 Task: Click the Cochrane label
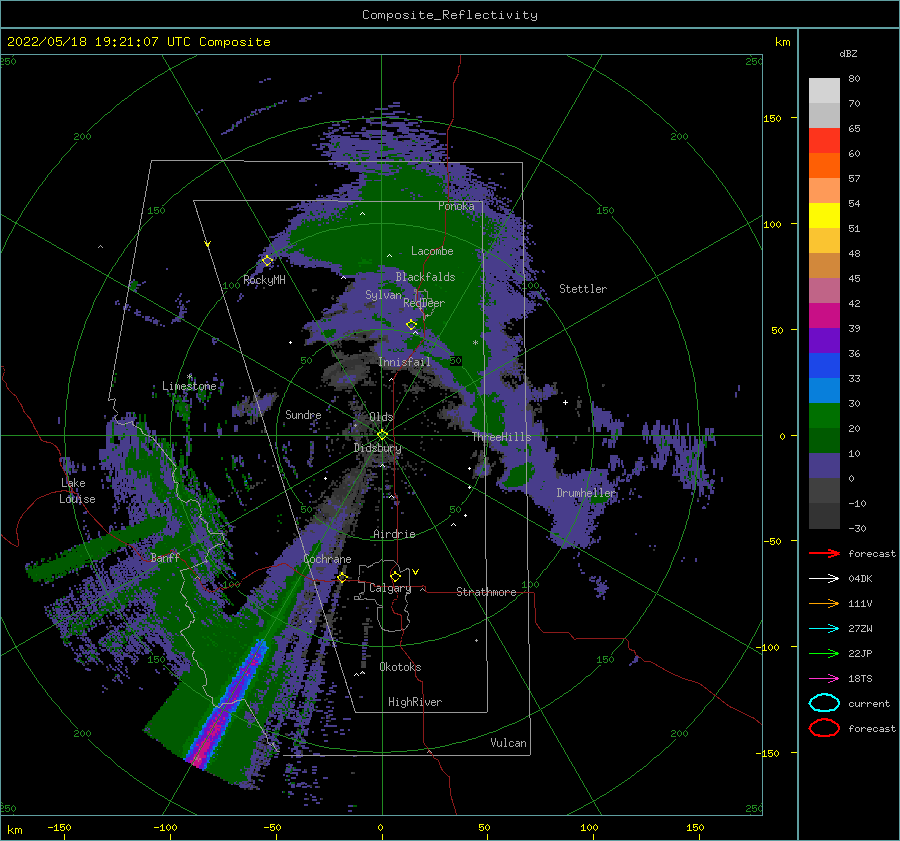coord(327,559)
